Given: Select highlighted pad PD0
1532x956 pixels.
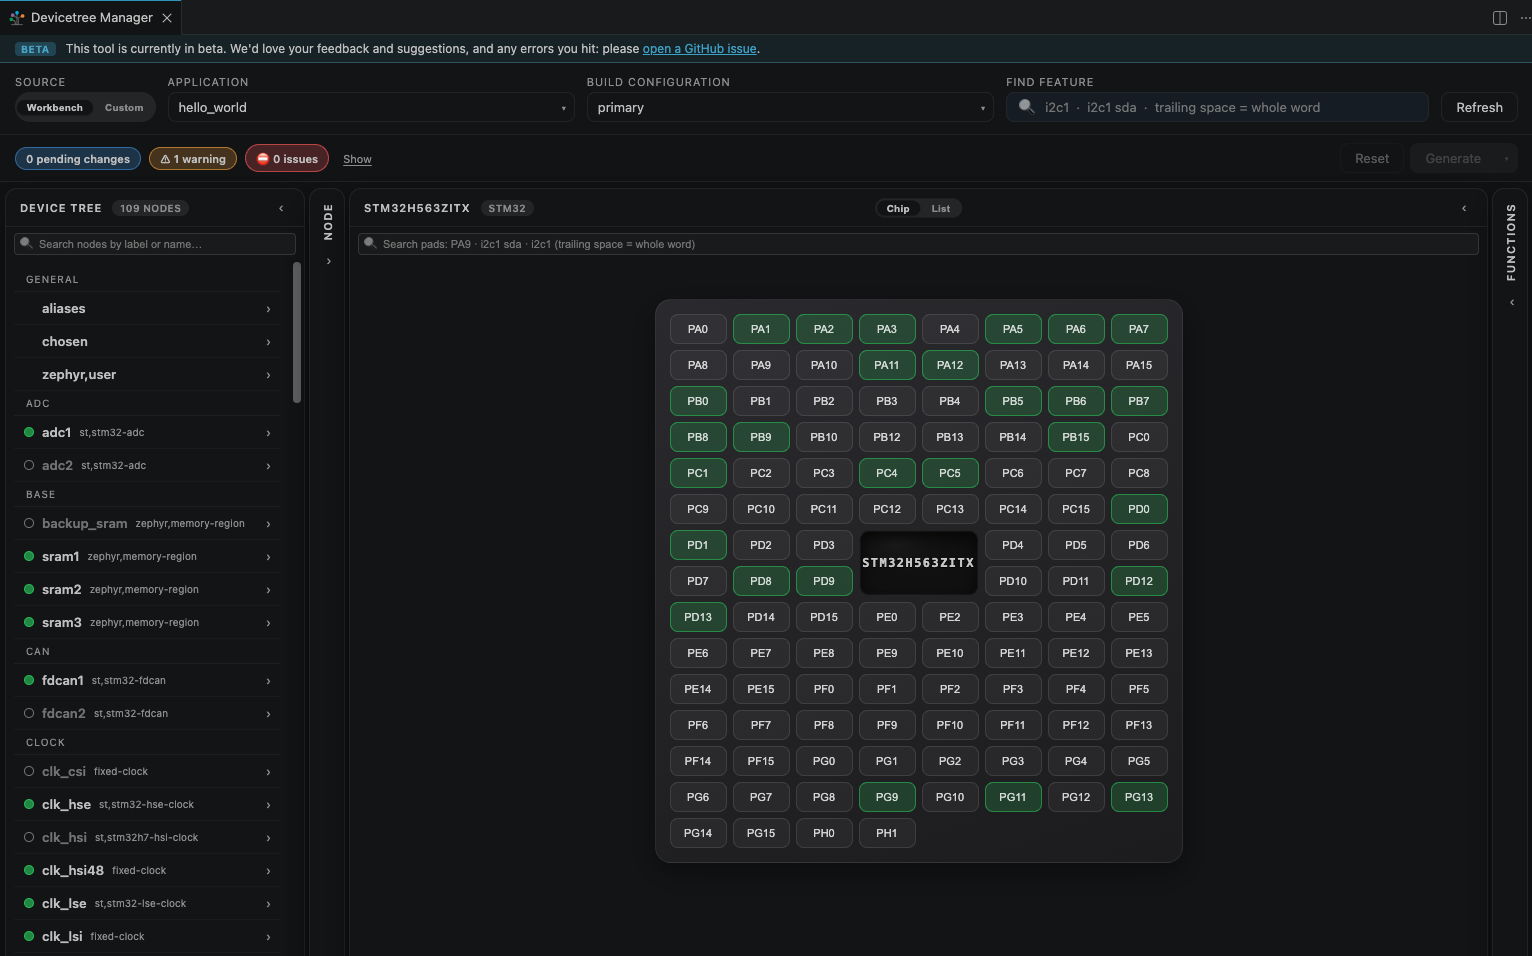Looking at the screenshot, I should [x=1139, y=509].
